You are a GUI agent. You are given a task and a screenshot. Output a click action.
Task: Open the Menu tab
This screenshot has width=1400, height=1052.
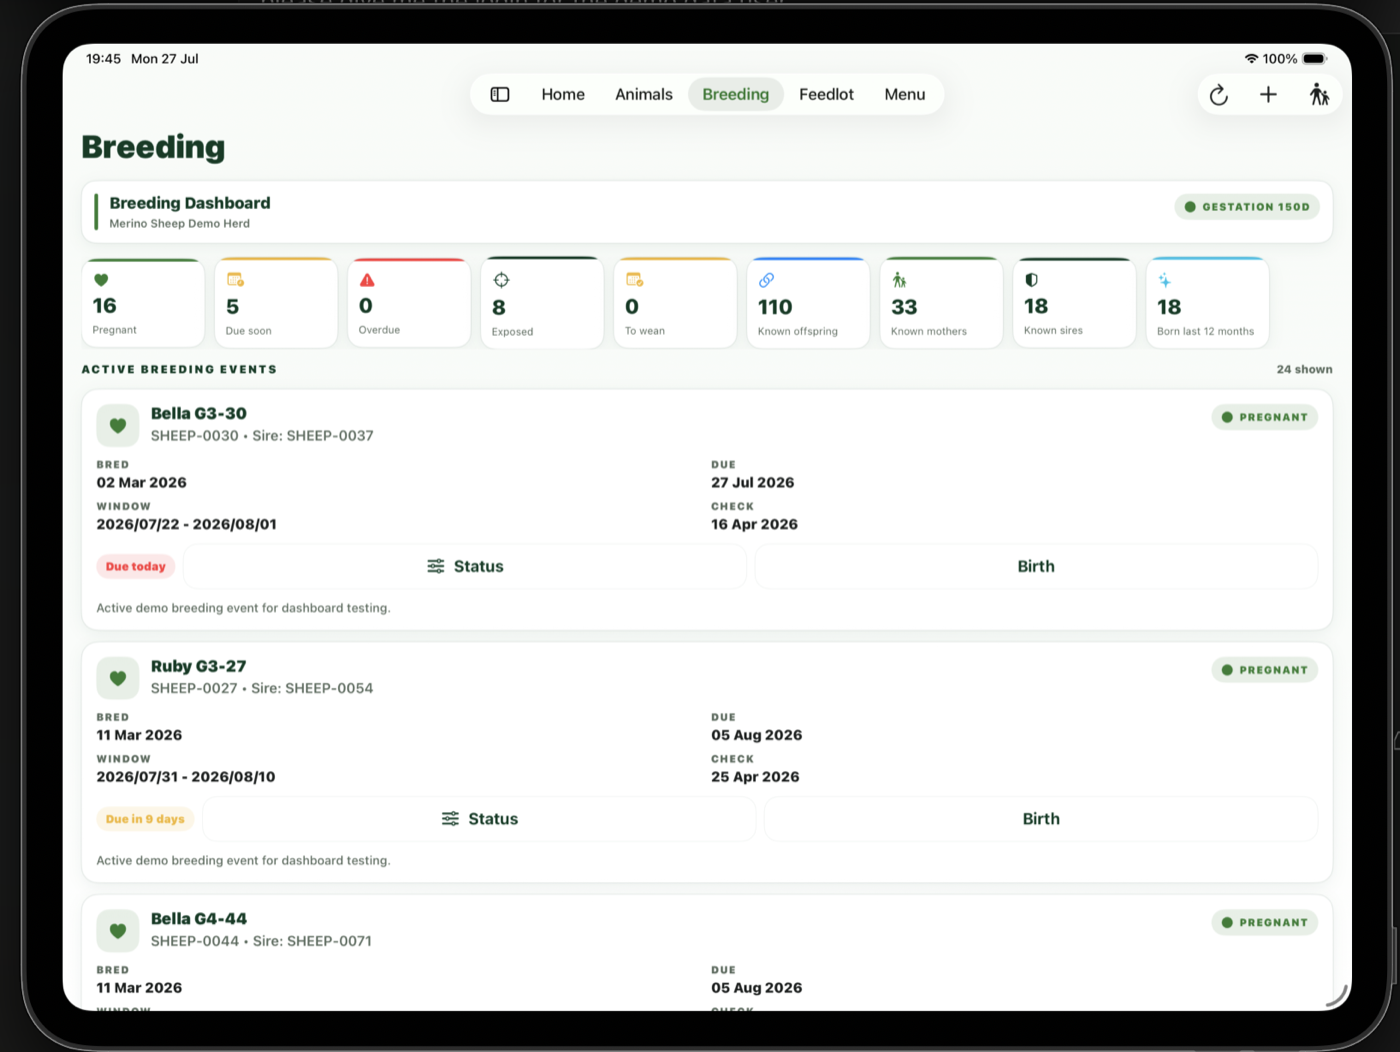(x=904, y=94)
